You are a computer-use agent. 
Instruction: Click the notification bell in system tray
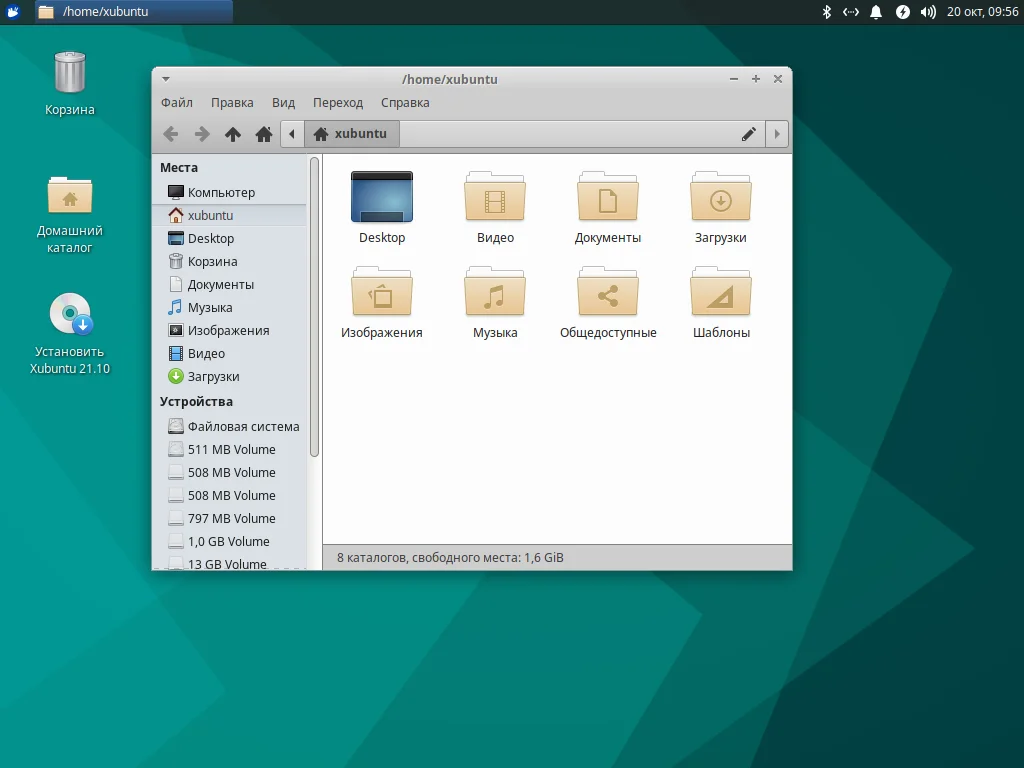pos(876,12)
